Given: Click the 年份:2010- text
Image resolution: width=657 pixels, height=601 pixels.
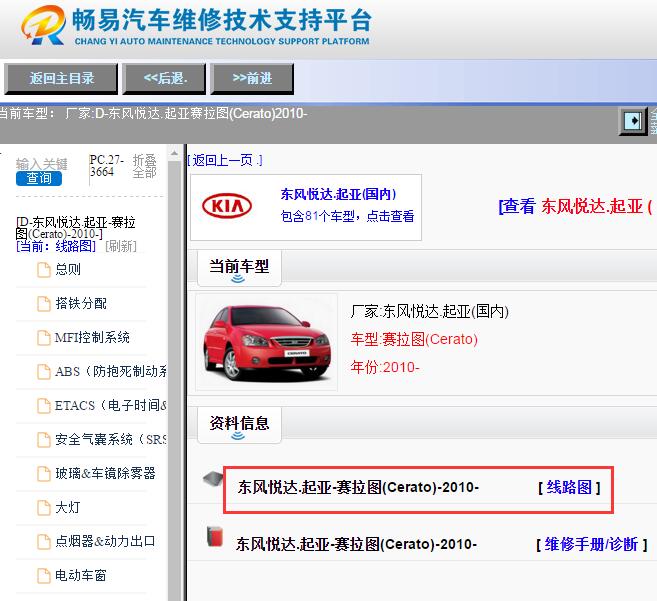Looking at the screenshot, I should point(385,367).
